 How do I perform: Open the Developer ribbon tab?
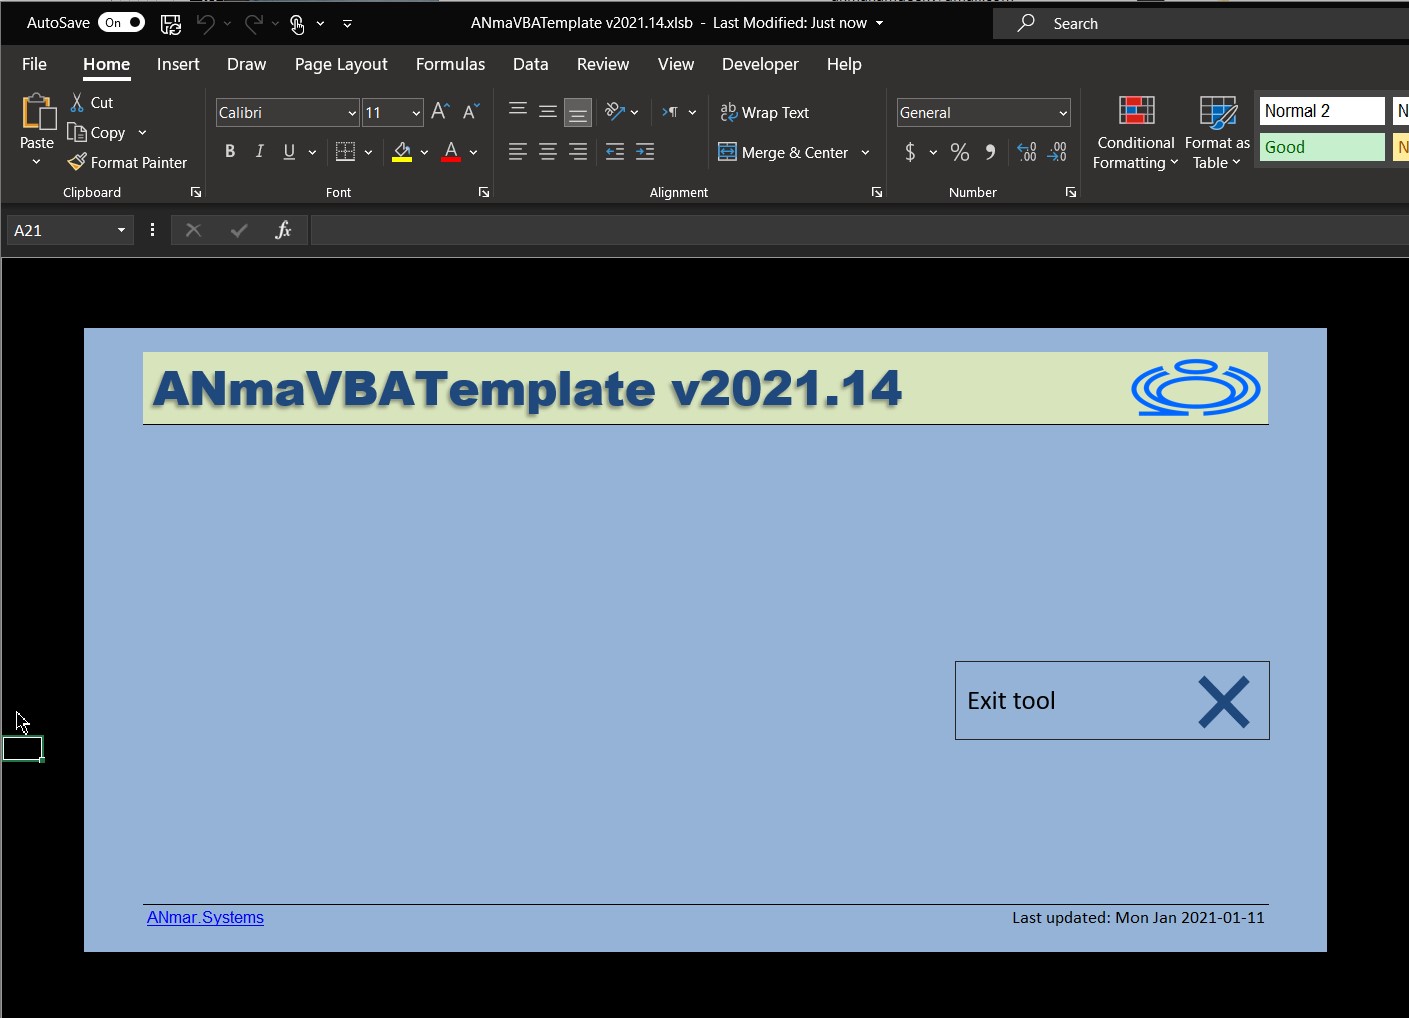[760, 64]
